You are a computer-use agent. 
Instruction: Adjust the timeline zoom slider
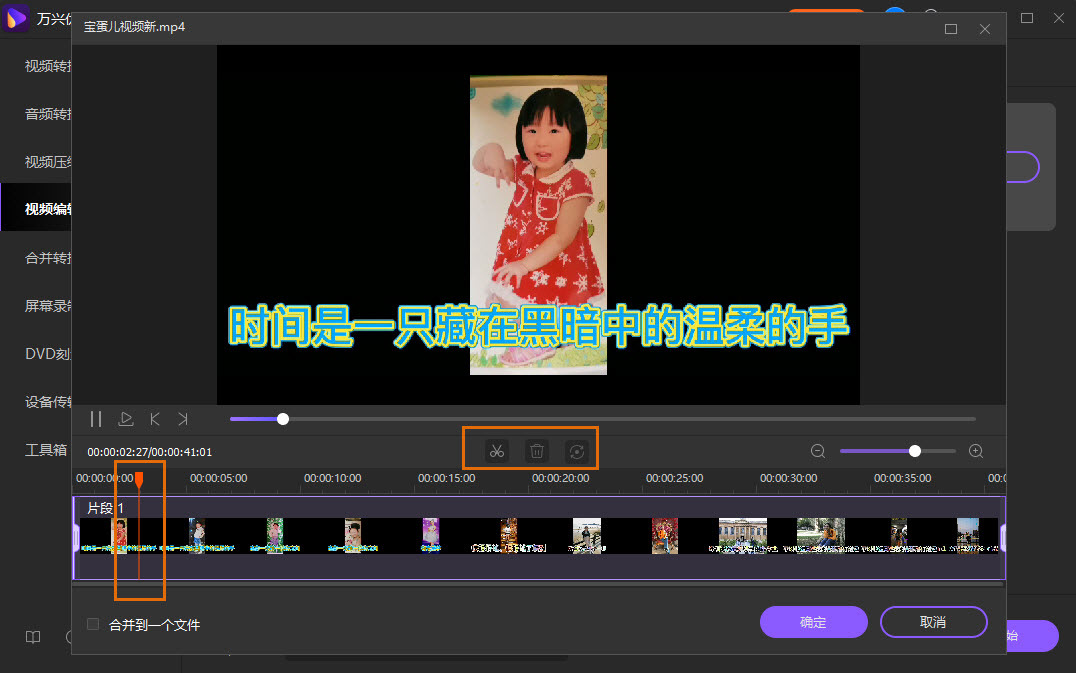click(x=914, y=451)
